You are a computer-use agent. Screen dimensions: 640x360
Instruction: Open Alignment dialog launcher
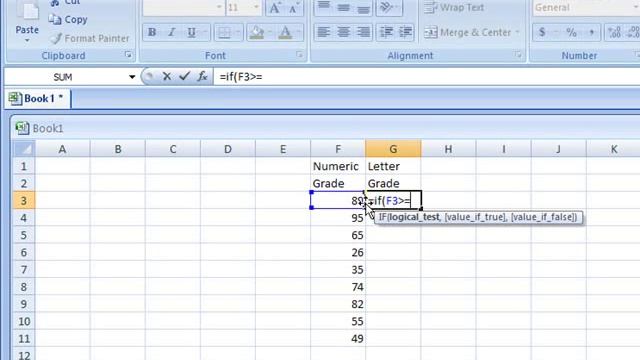pos(518,55)
